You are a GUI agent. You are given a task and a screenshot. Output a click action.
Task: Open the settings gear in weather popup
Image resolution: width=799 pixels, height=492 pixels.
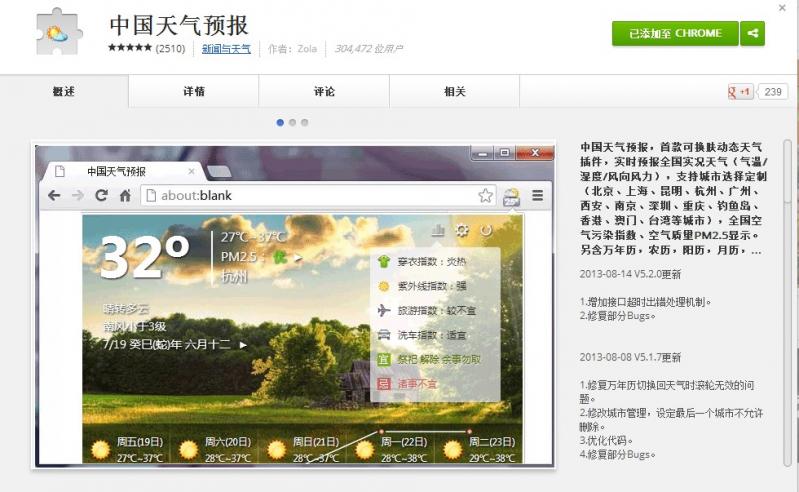point(461,231)
